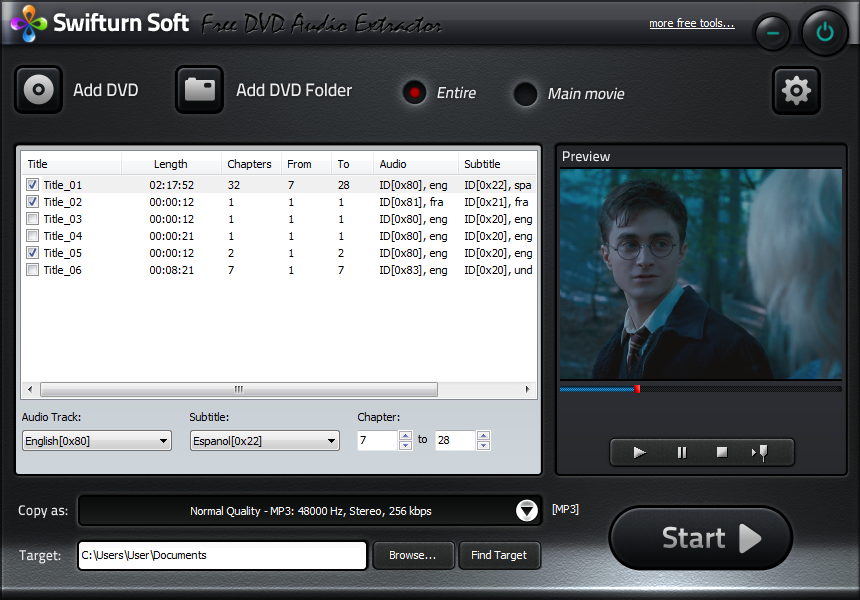
Task: Select the Title_01 row name
Action: 63,185
